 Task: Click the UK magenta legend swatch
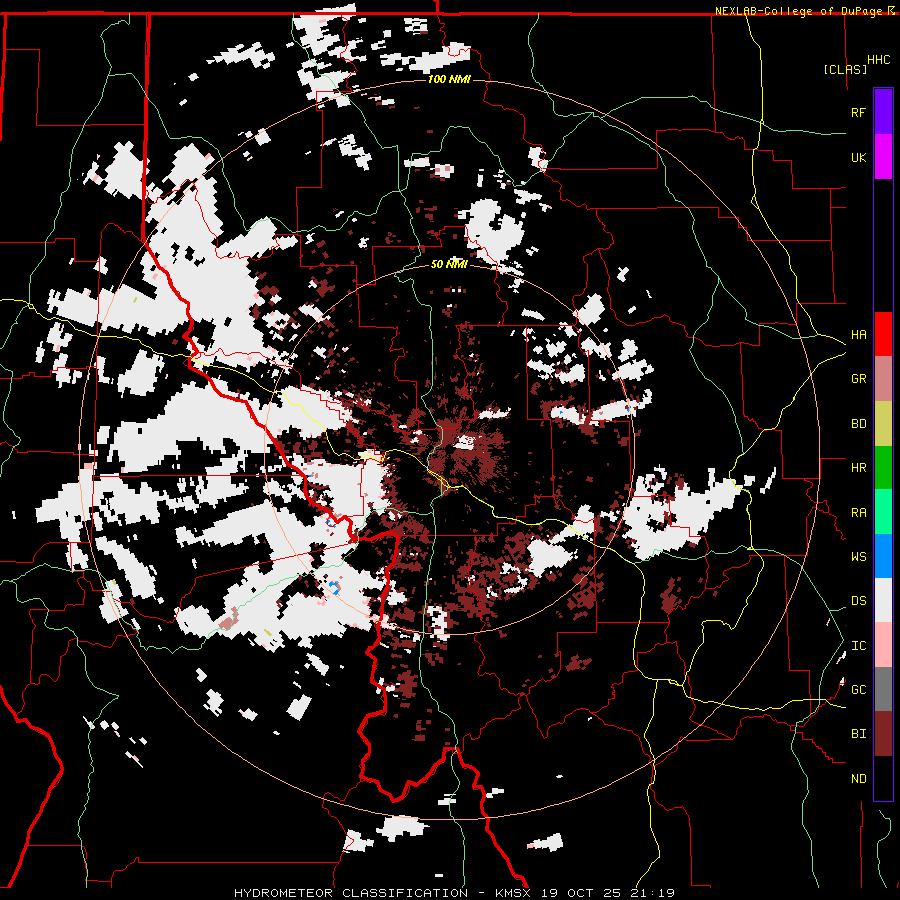click(x=883, y=157)
